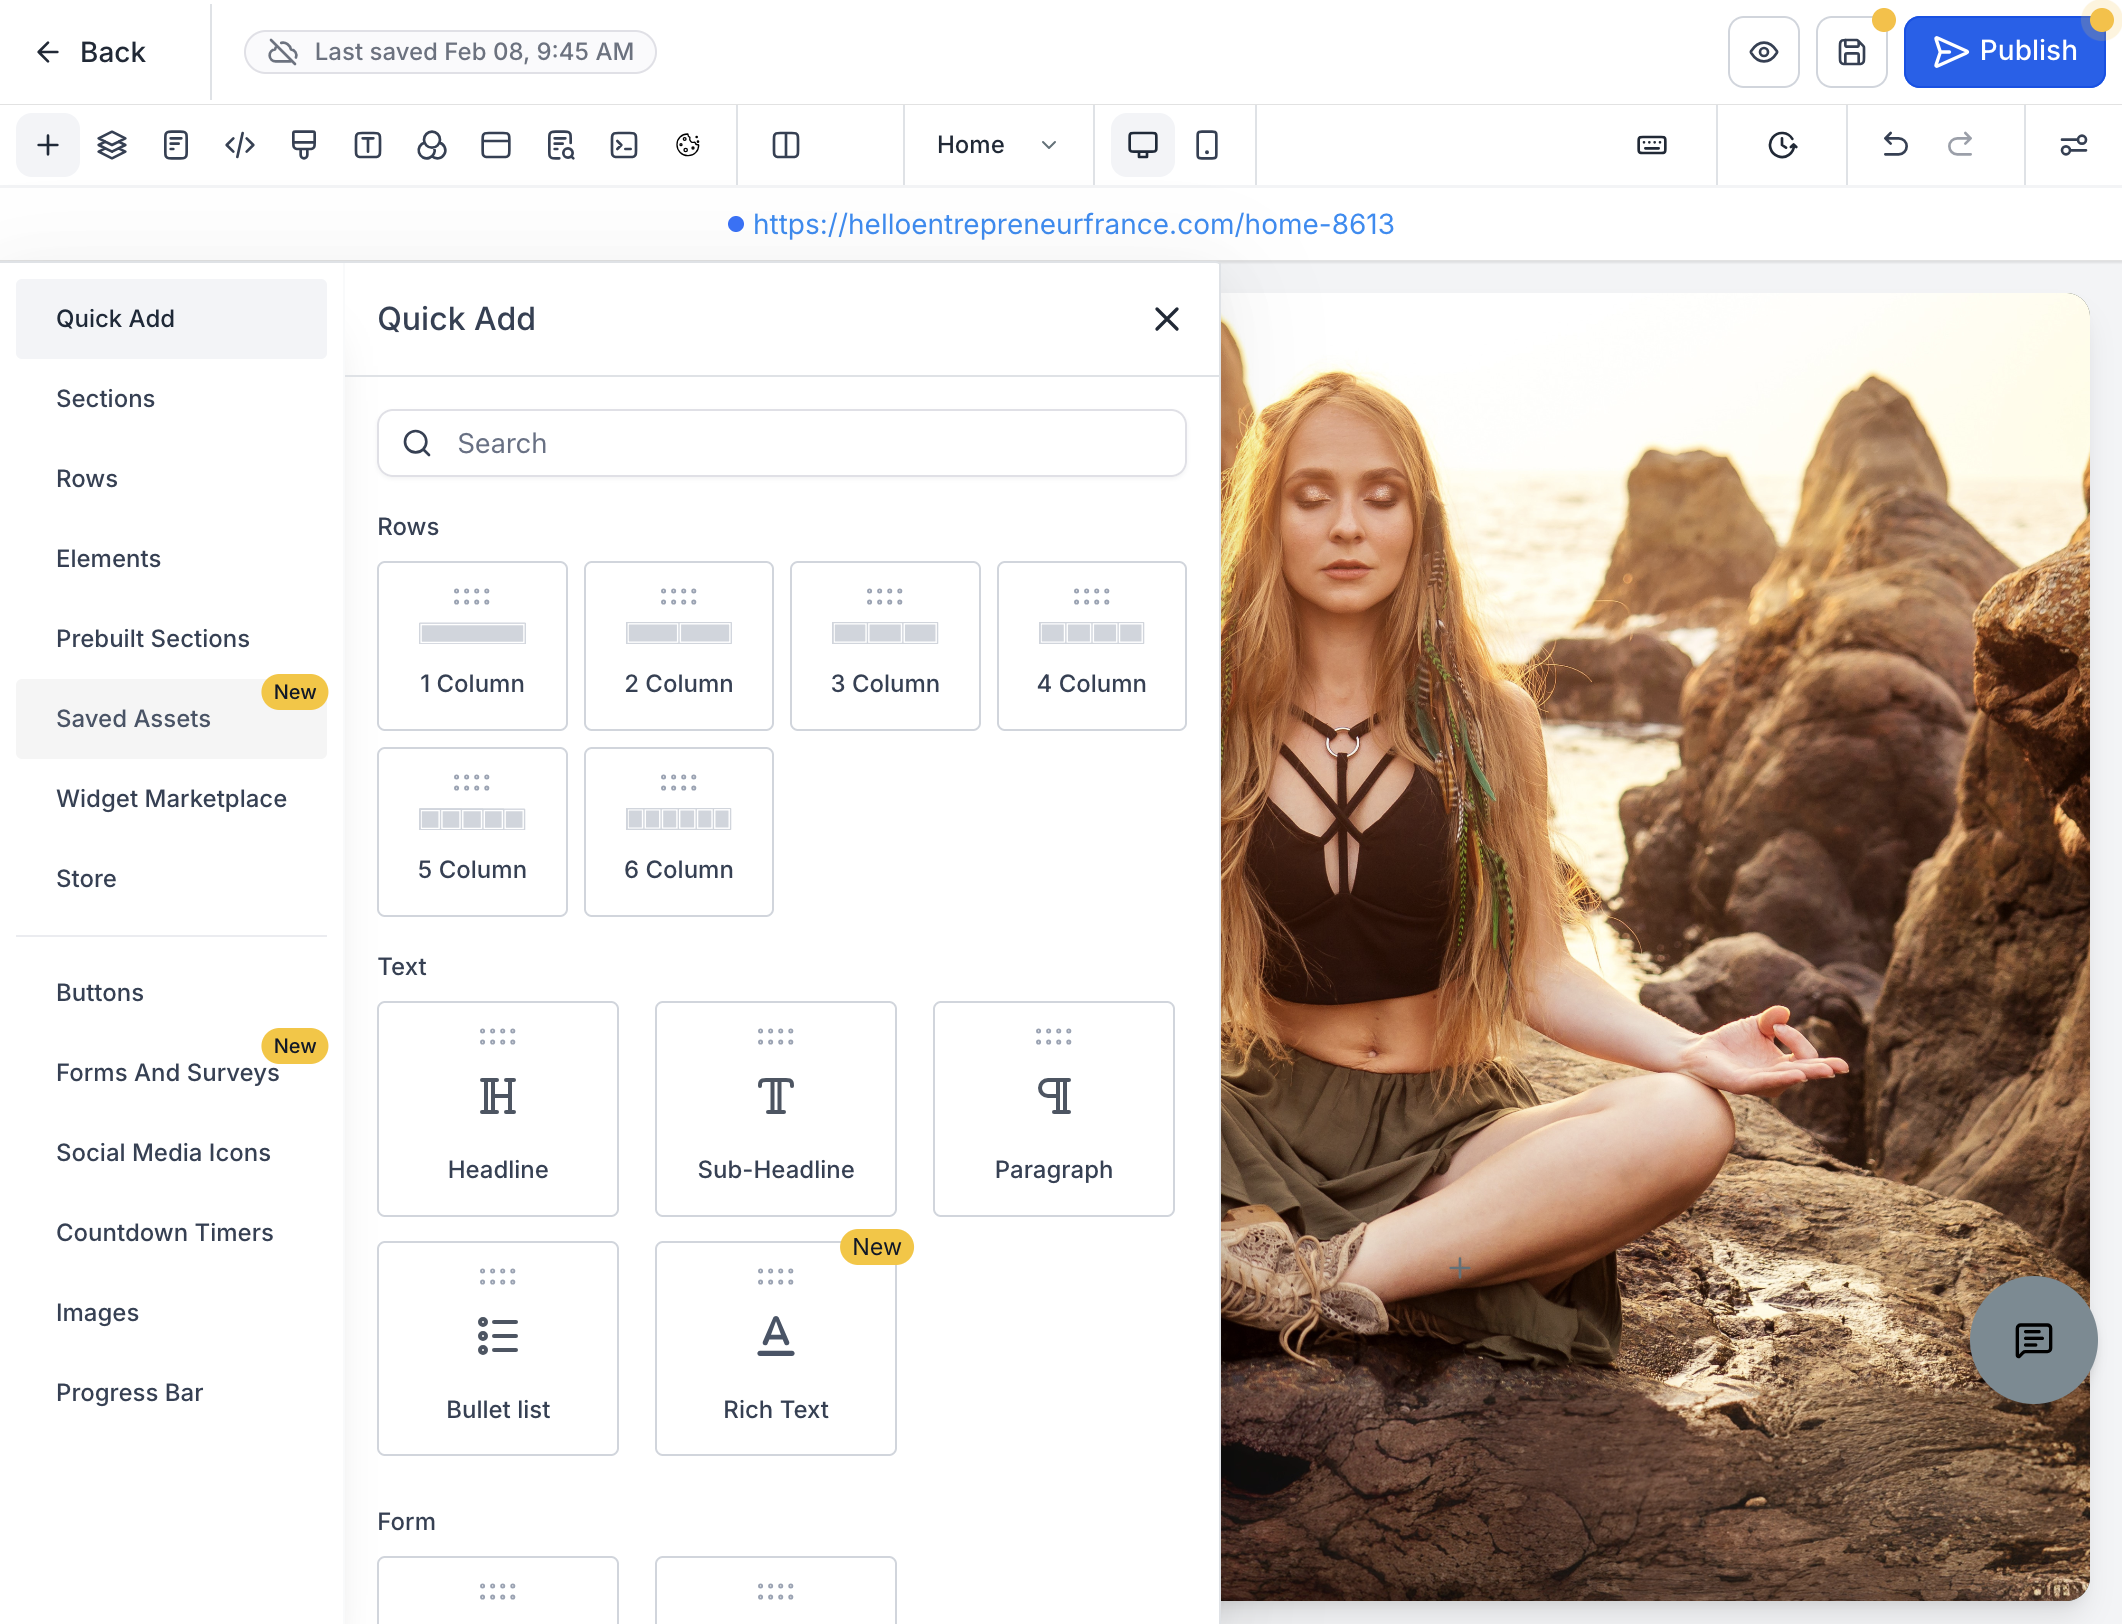This screenshot has width=2122, height=1624.
Task: Click the typography T icon
Action: coord(368,145)
